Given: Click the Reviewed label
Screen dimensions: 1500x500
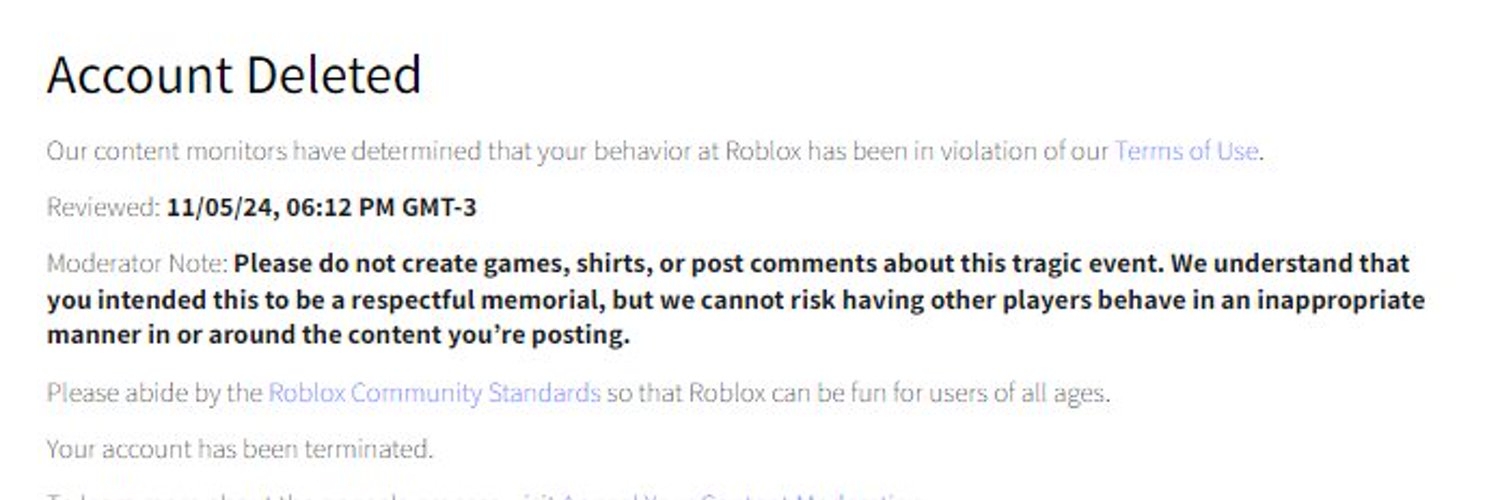Looking at the screenshot, I should point(103,207).
